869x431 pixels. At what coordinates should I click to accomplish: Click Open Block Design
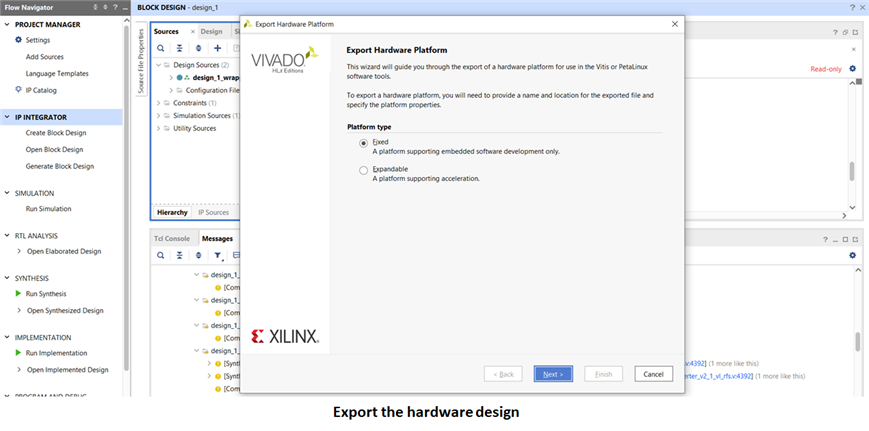[54, 150]
